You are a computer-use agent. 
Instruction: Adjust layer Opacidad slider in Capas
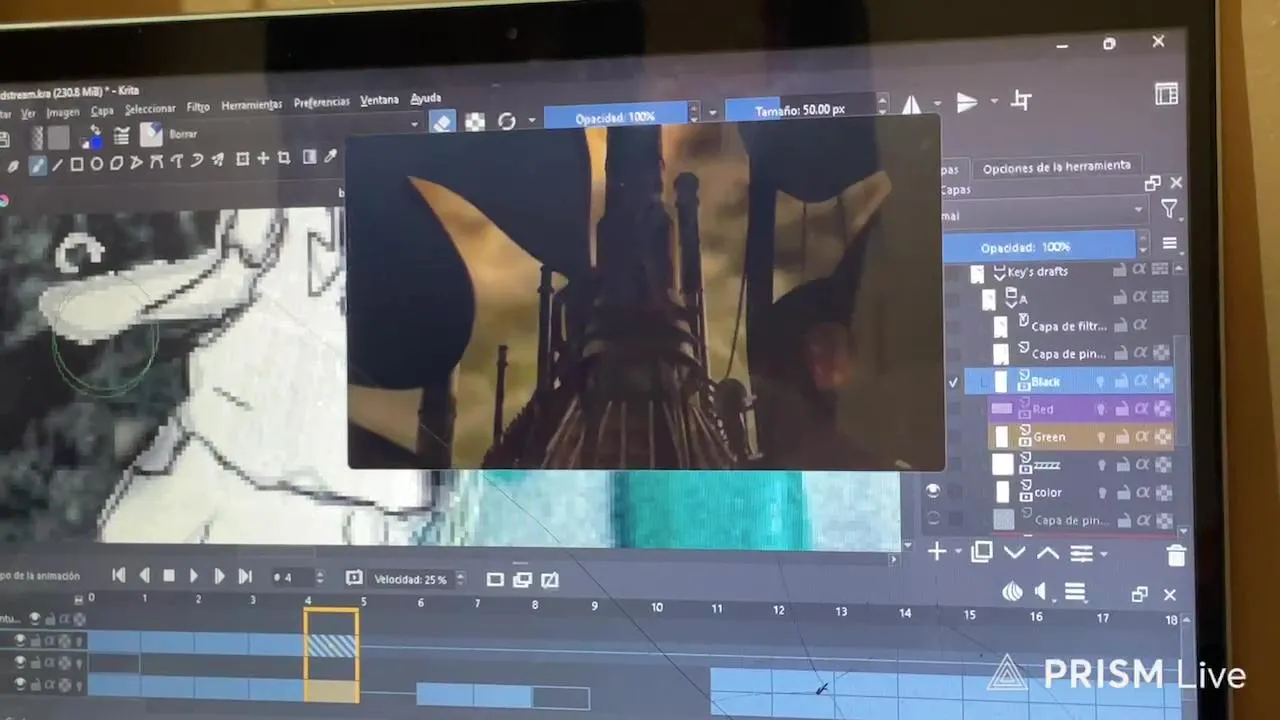(1040, 247)
